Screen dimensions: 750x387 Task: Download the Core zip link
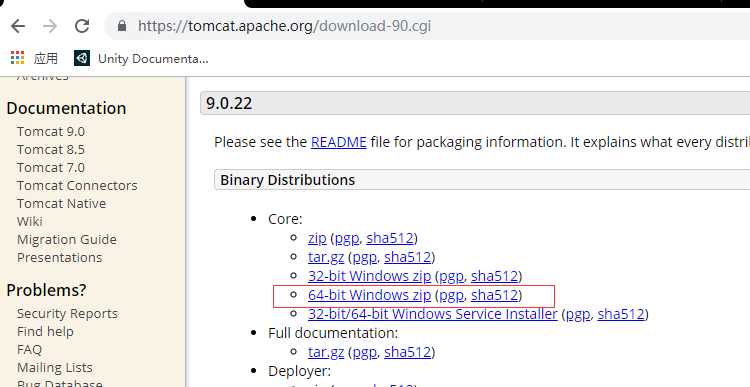317,238
